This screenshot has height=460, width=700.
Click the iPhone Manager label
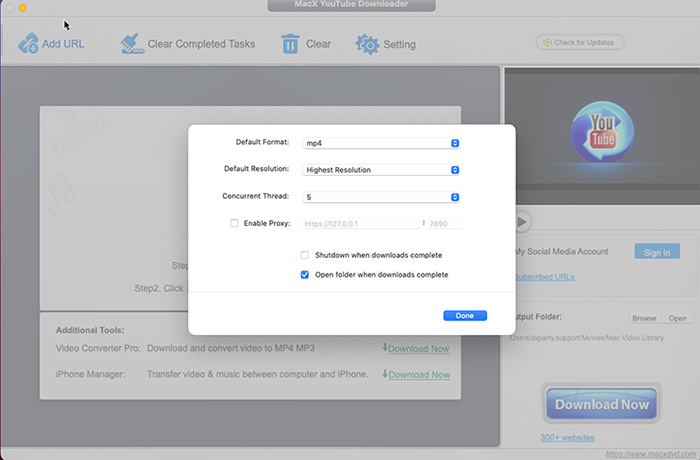coord(90,374)
